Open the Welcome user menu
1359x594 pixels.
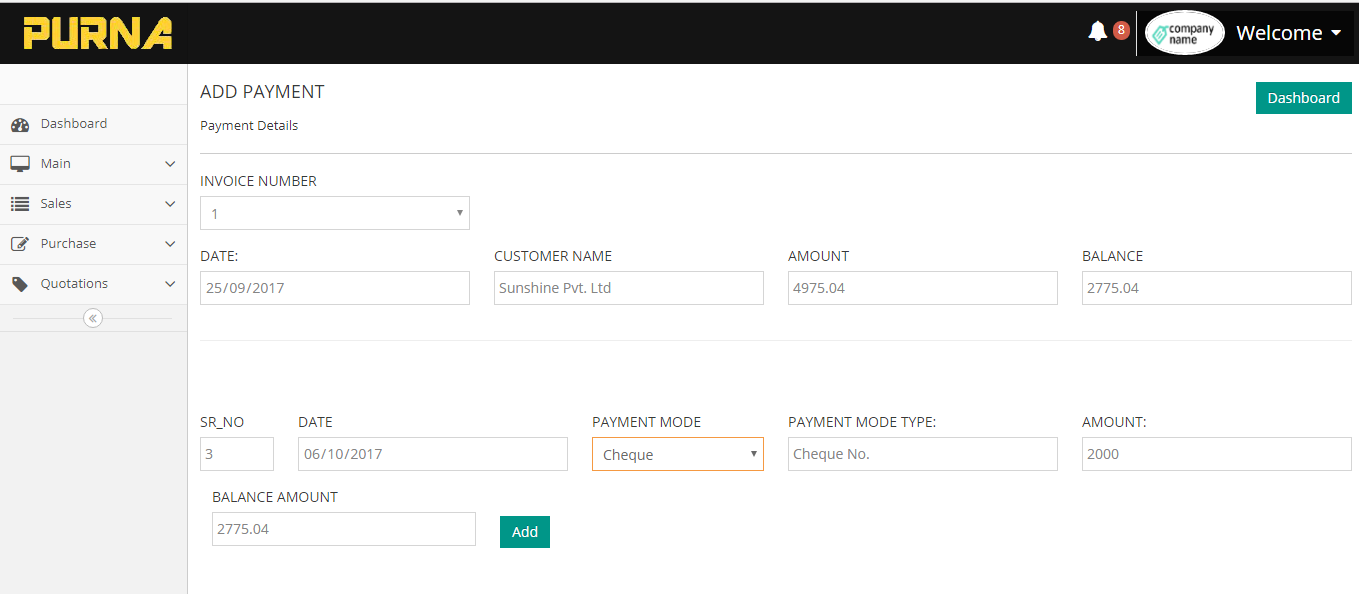pyautogui.click(x=1288, y=33)
